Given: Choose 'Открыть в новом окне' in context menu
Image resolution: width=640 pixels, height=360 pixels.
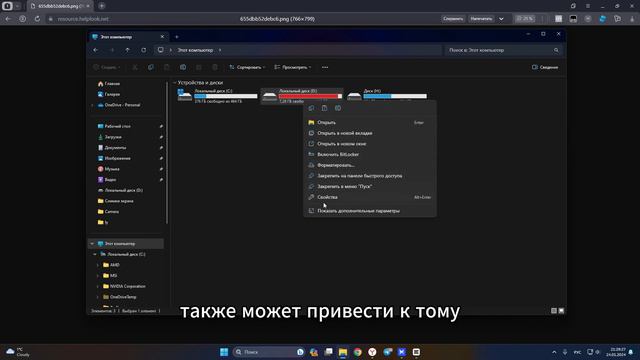Looking at the screenshot, I should (x=370, y=144).
